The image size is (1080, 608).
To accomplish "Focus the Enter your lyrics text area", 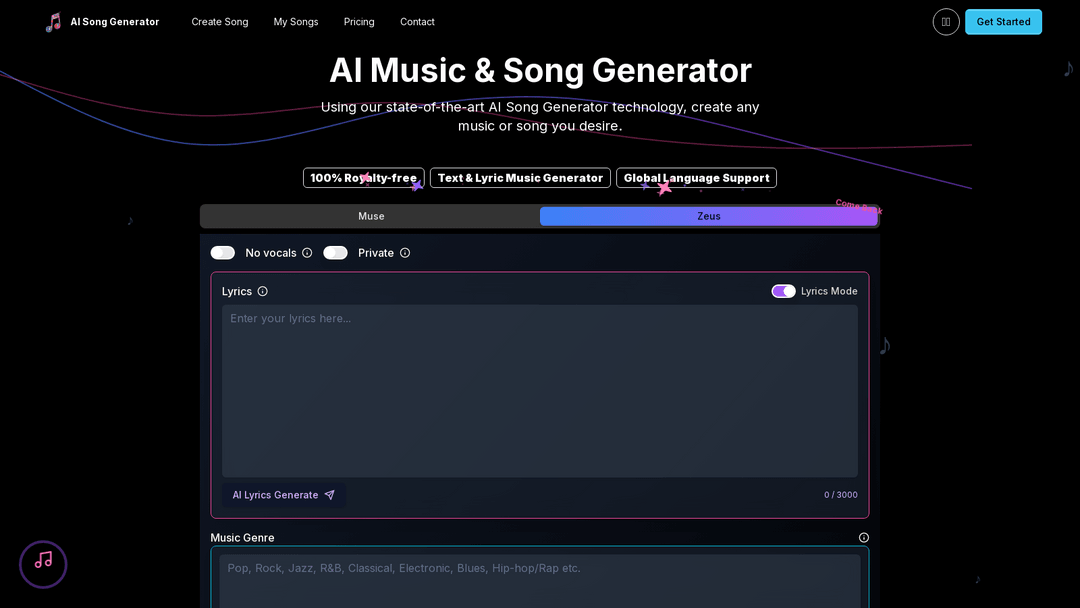I will 539,390.
